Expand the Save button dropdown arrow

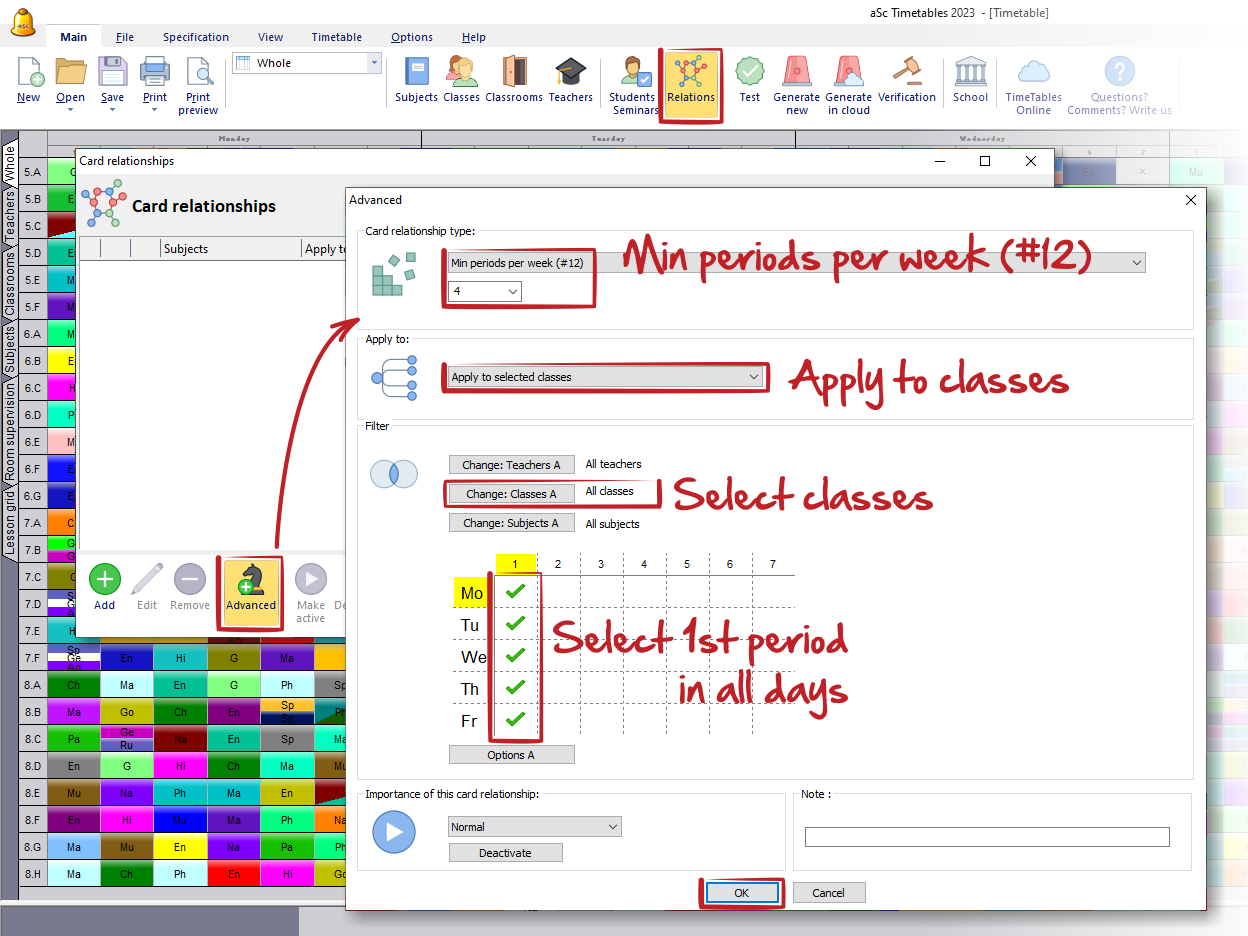click(x=112, y=109)
